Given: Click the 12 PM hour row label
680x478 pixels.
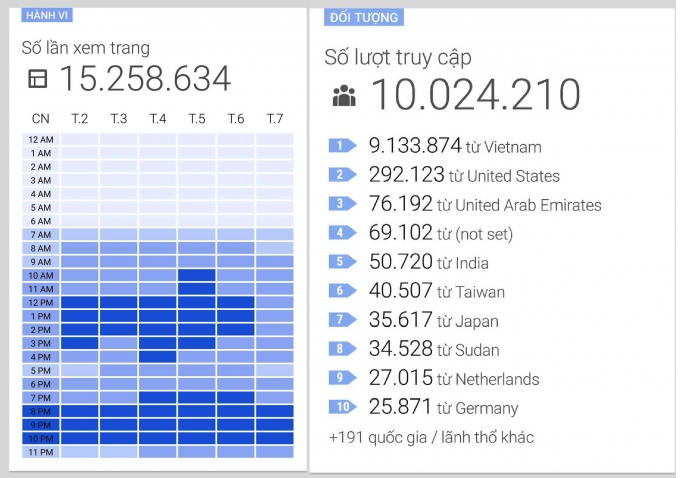Looking at the screenshot, I should [x=41, y=302].
